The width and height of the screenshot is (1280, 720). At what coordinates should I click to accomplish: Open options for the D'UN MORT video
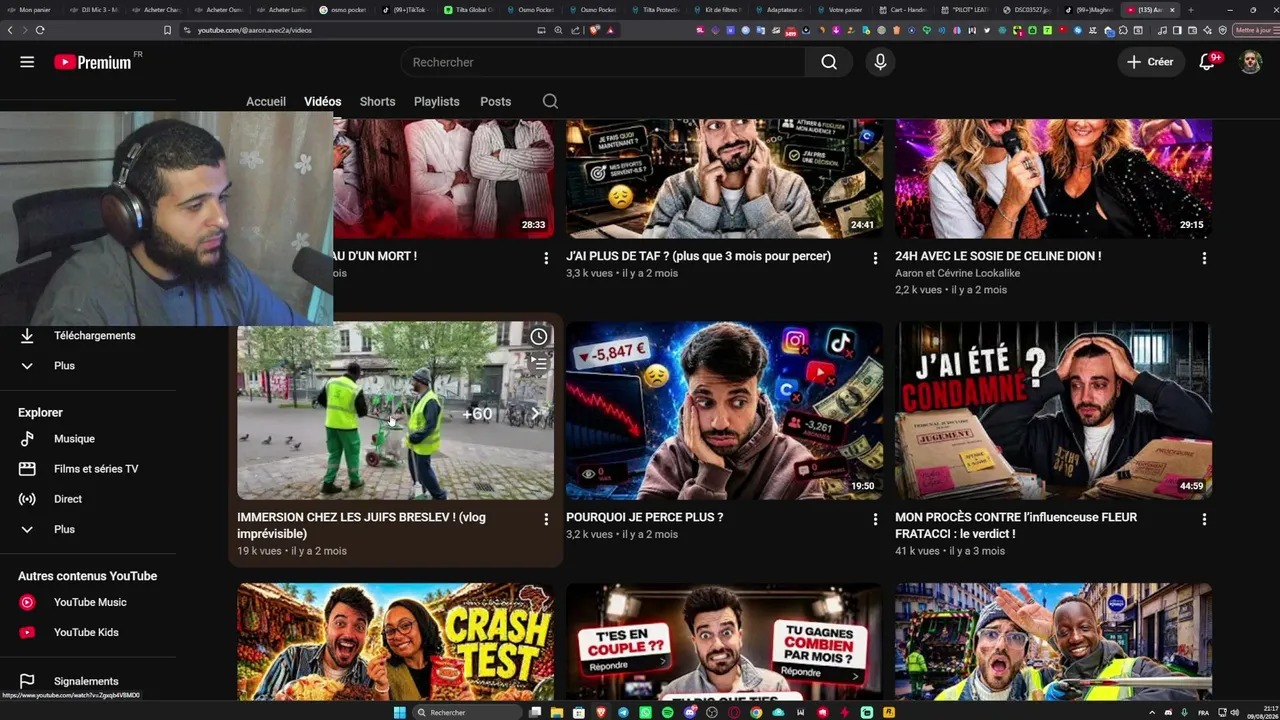[546, 258]
